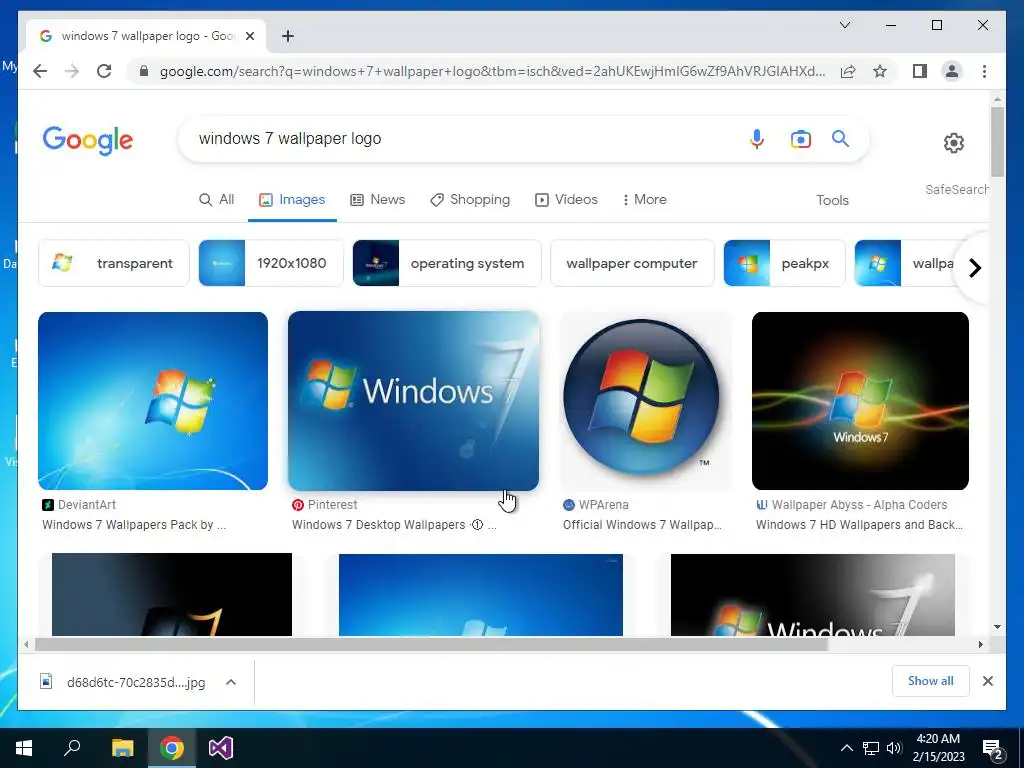The image size is (1024, 768).
Task: Search by image with Google Lens camera
Action: tap(800, 139)
